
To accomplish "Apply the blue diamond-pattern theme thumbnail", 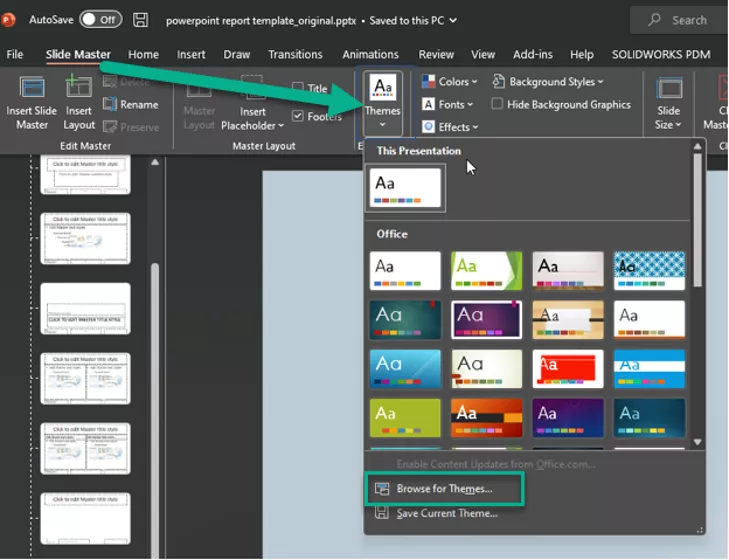I will click(649, 271).
